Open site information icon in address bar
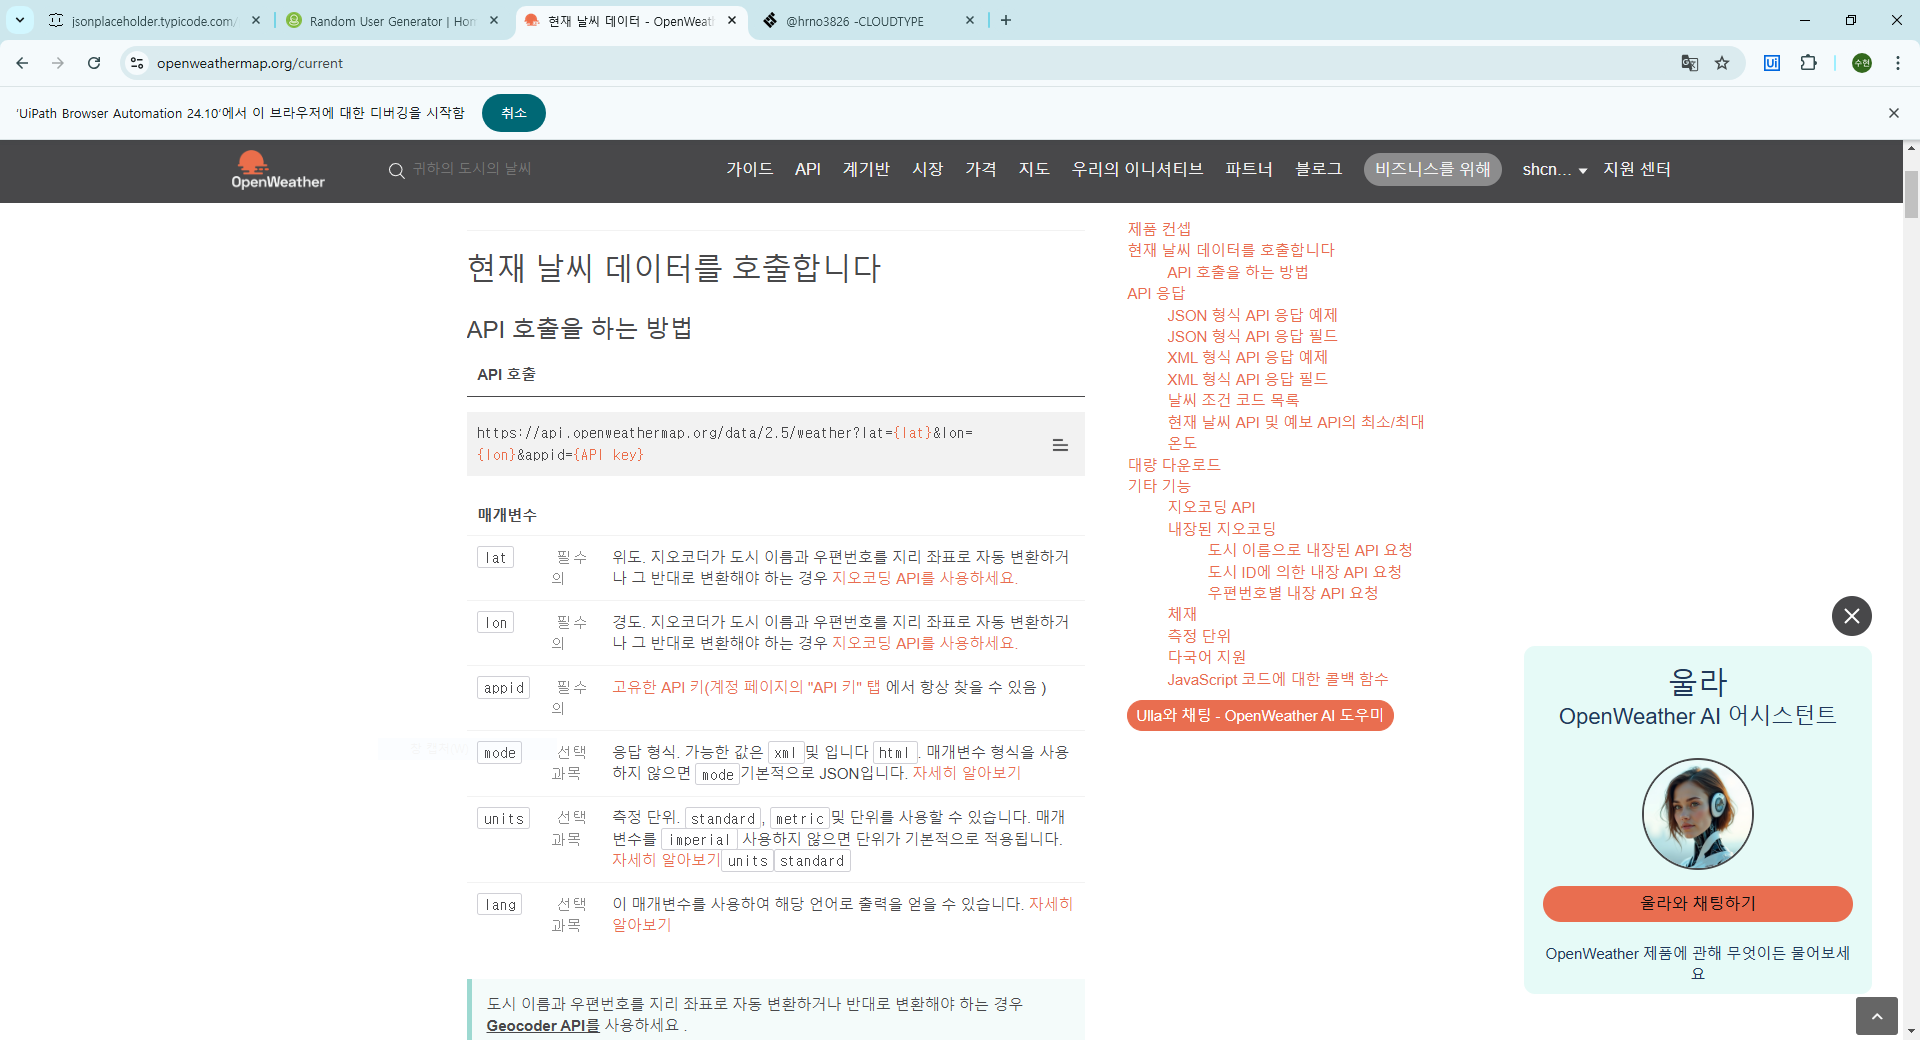 click(137, 63)
